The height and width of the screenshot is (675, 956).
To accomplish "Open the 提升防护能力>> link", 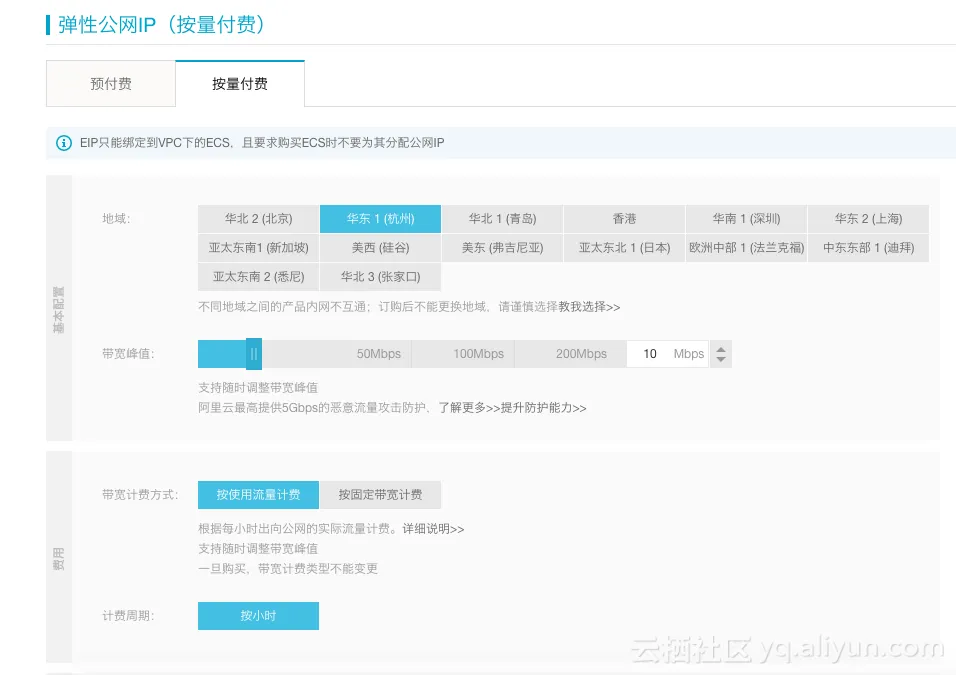I will pyautogui.click(x=543, y=408).
